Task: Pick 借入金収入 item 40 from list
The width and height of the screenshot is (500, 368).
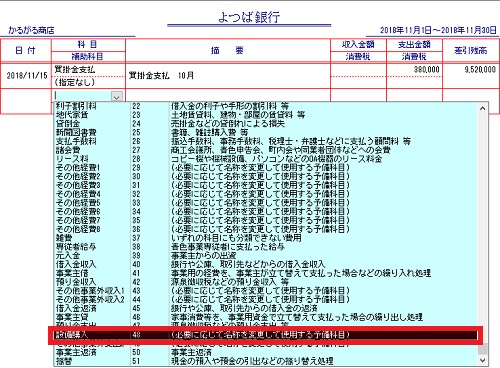Action: 266,264
